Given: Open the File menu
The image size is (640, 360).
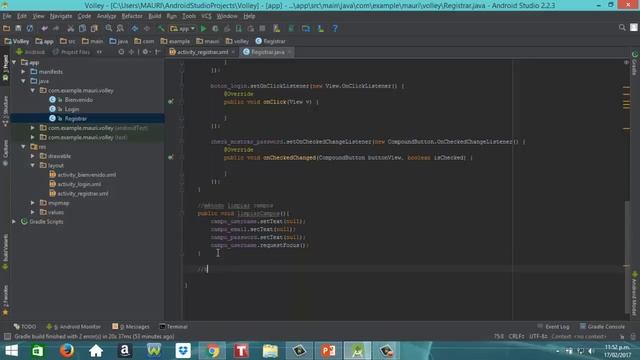Looking at the screenshot, I should (7, 16).
